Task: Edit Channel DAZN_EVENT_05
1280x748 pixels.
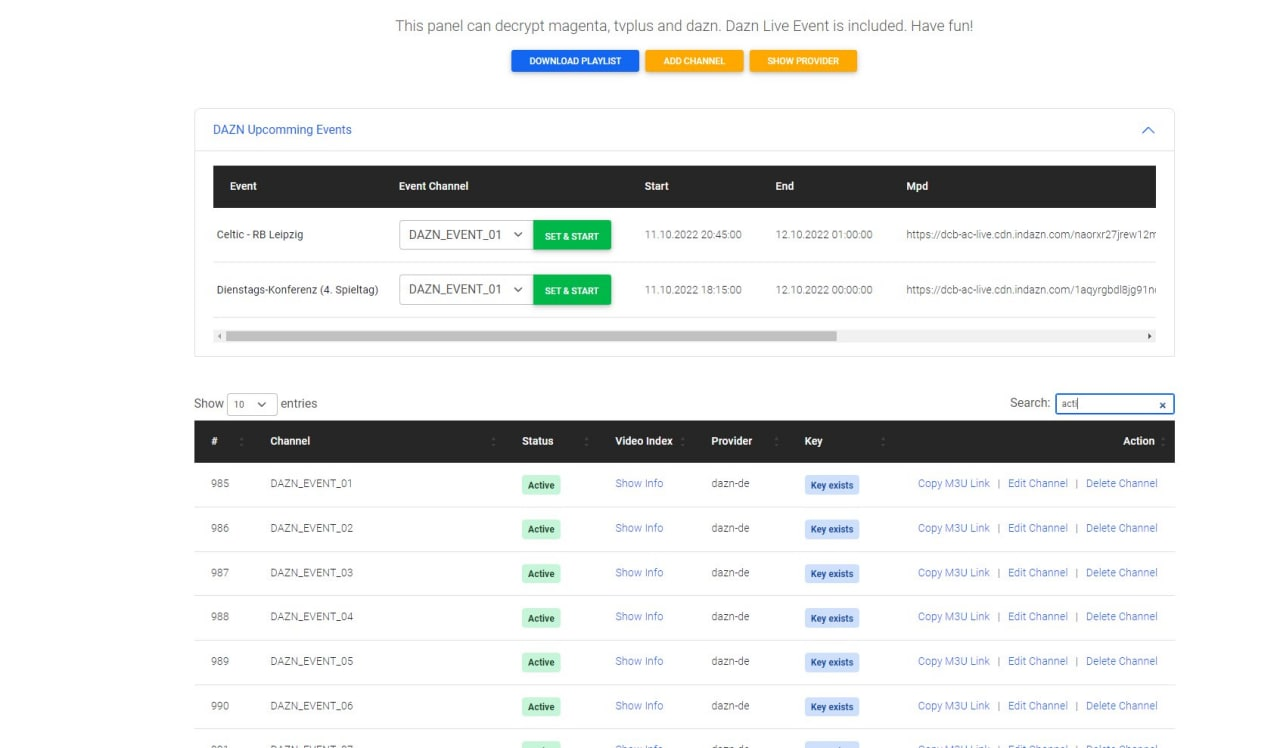Action: click(x=1038, y=661)
